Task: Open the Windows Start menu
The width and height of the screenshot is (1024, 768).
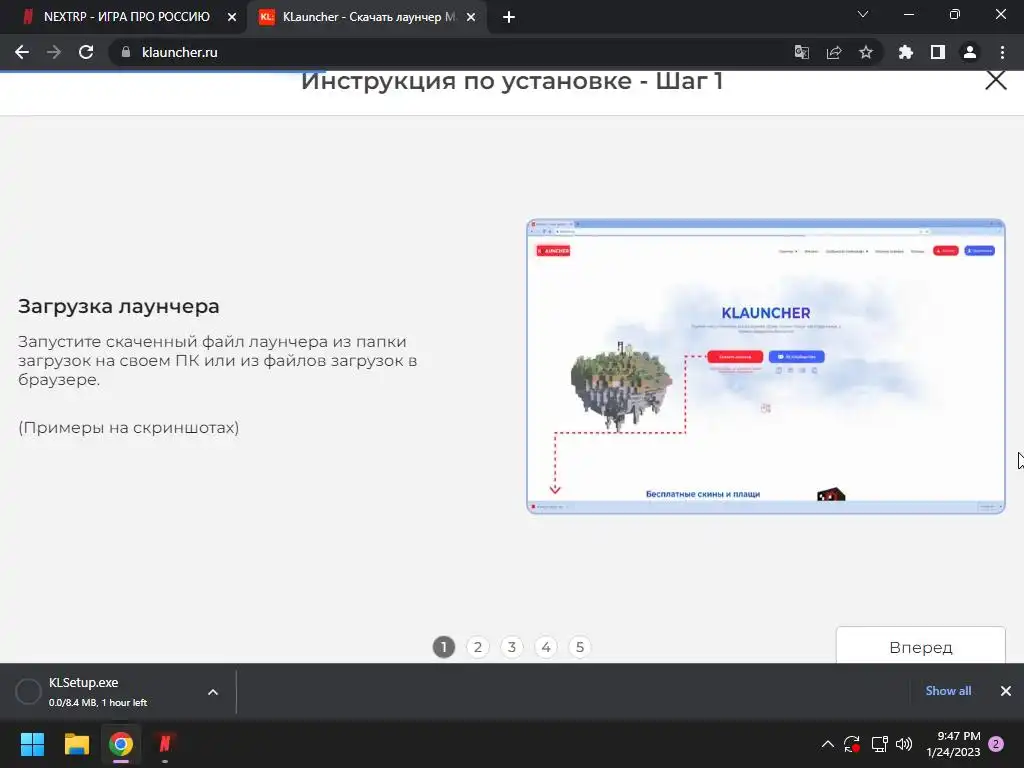Action: [x=32, y=744]
